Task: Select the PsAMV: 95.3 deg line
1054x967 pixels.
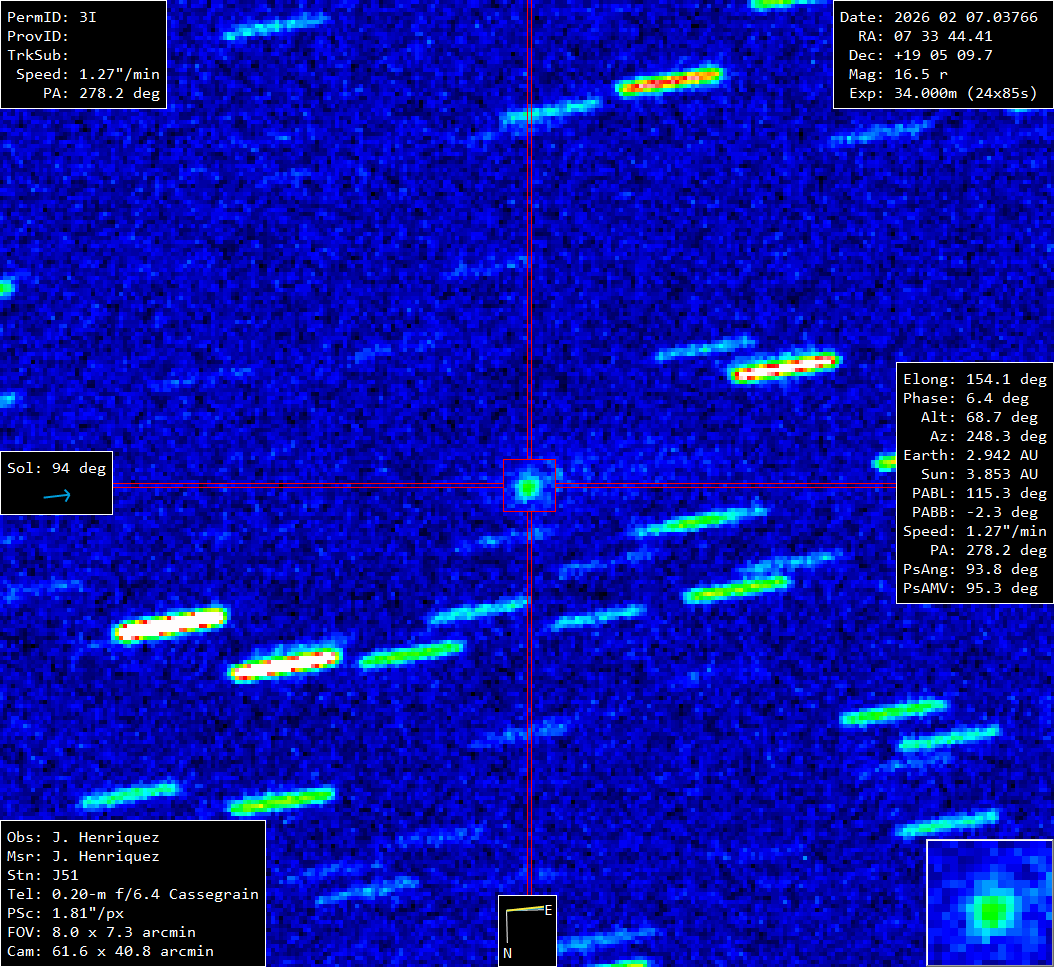Action: (975, 589)
